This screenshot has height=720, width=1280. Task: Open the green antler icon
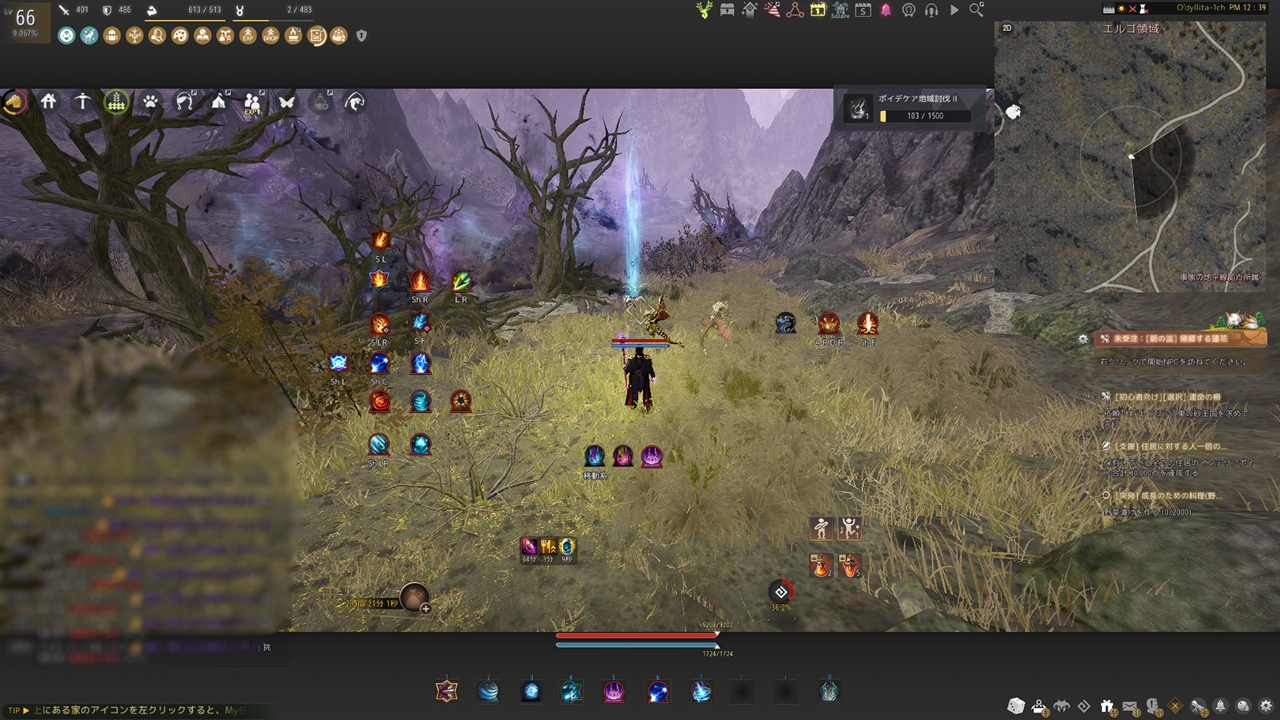click(x=705, y=10)
